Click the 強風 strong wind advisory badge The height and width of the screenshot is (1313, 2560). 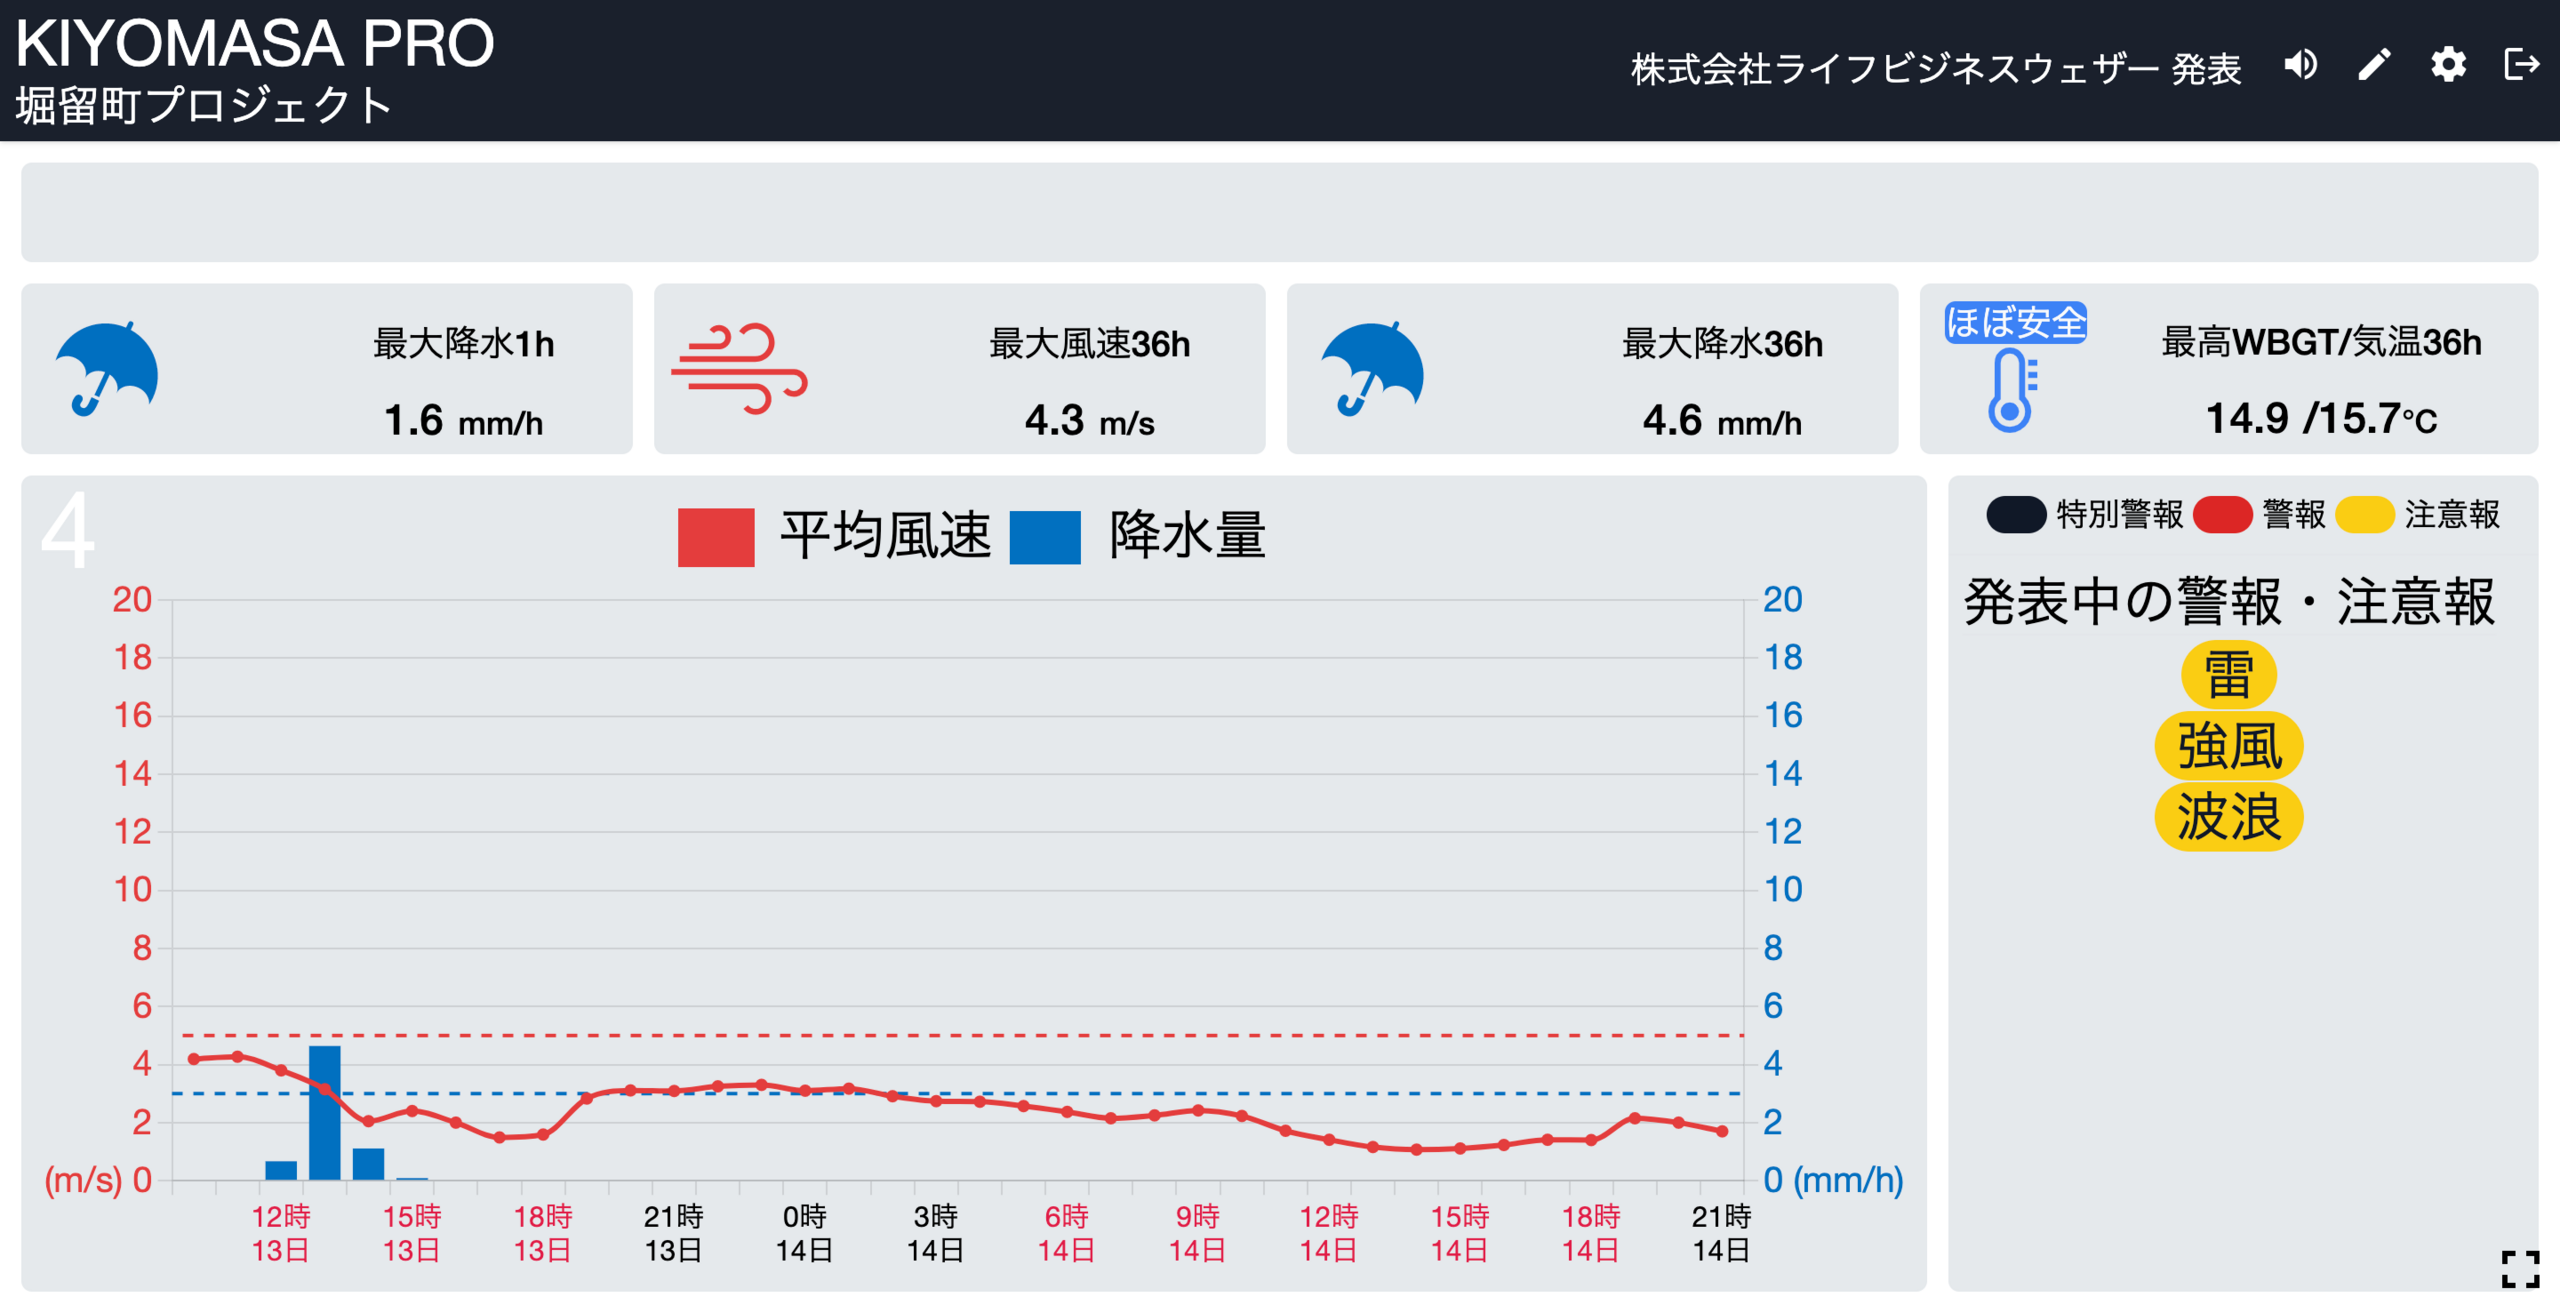click(2230, 744)
